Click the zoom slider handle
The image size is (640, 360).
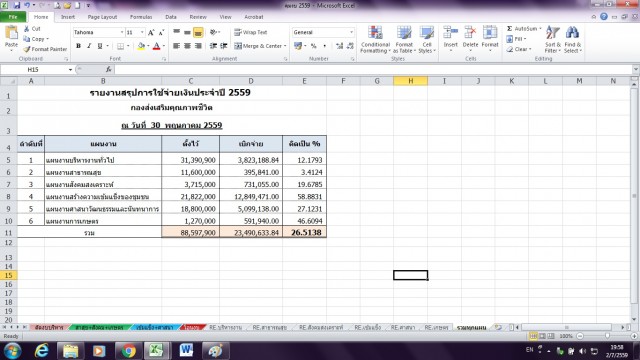(x=607, y=336)
